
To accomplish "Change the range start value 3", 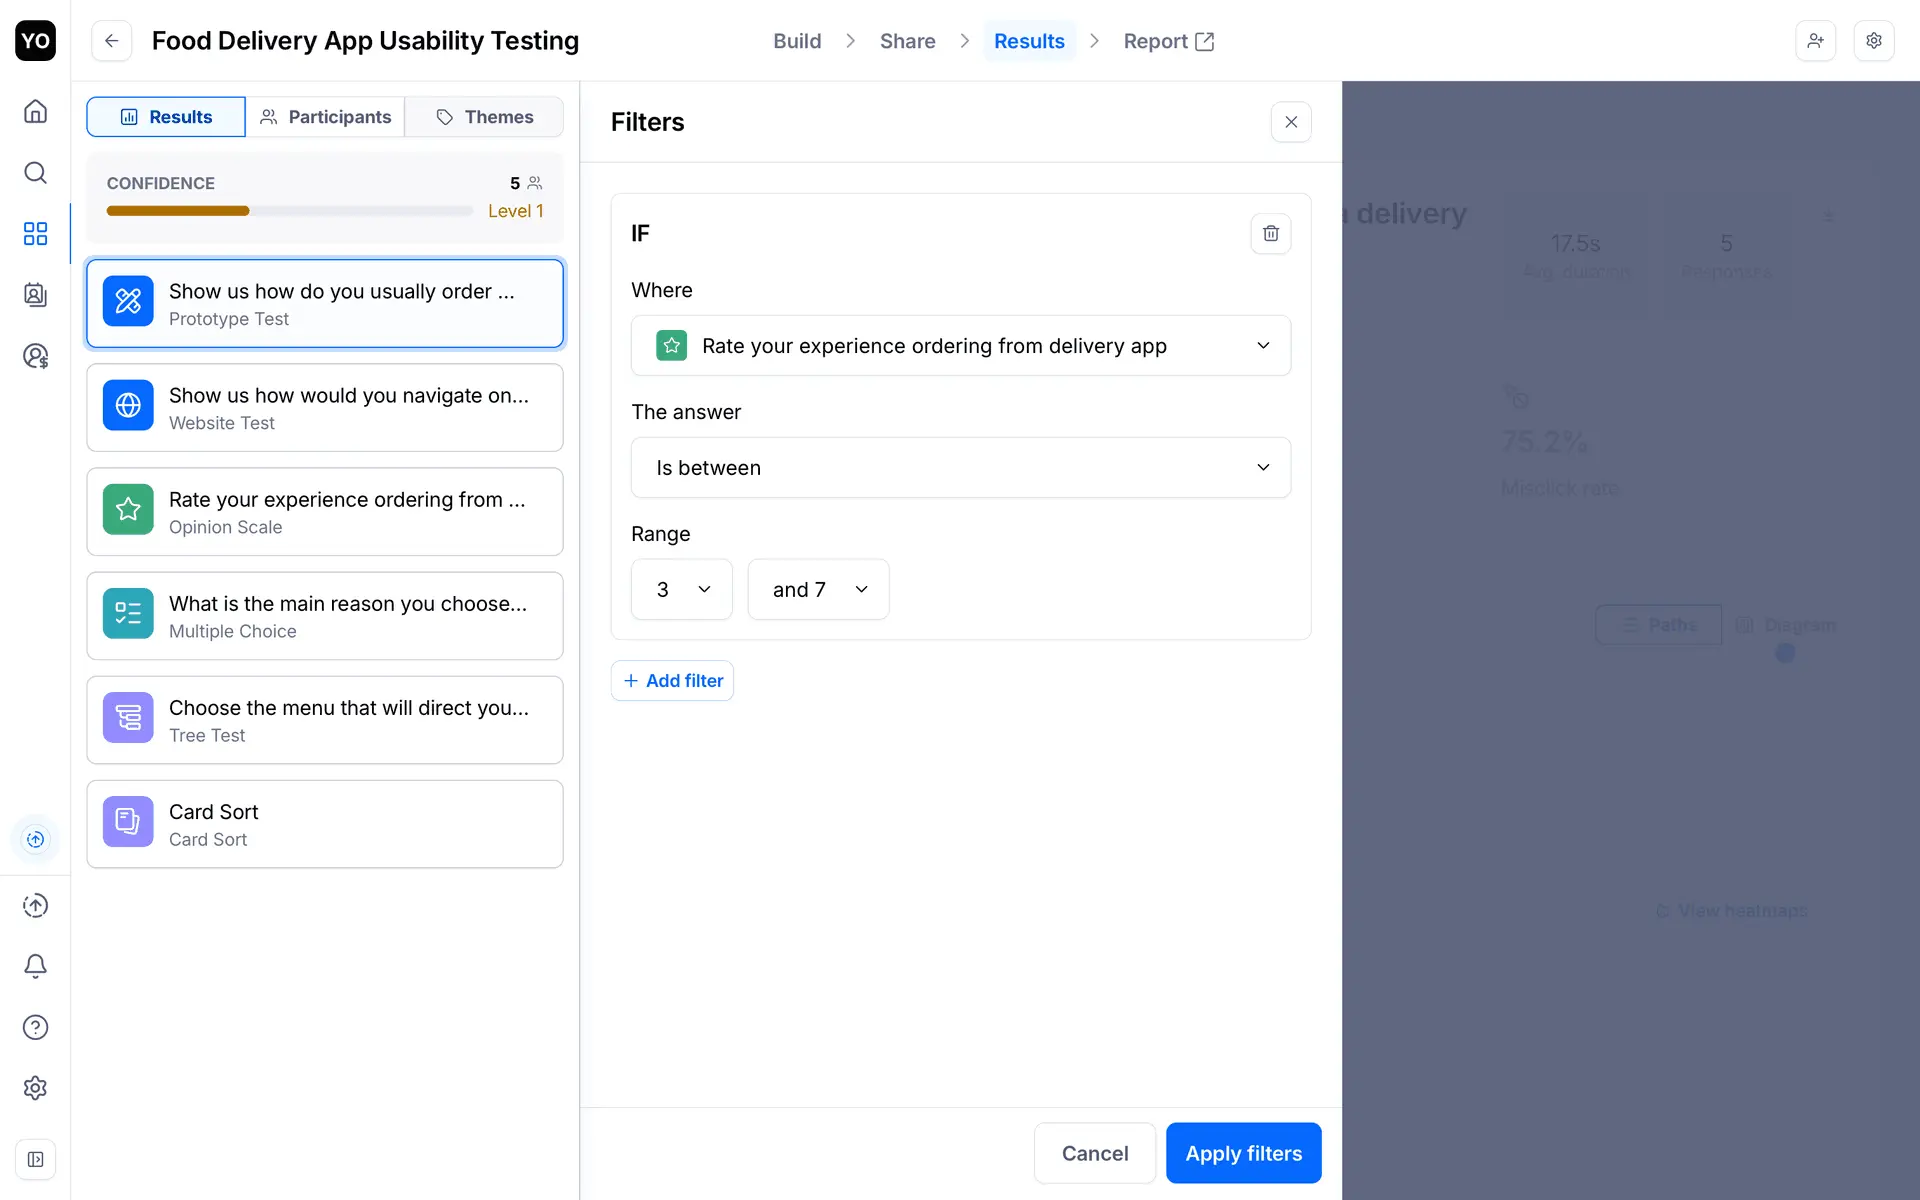I will pos(681,590).
